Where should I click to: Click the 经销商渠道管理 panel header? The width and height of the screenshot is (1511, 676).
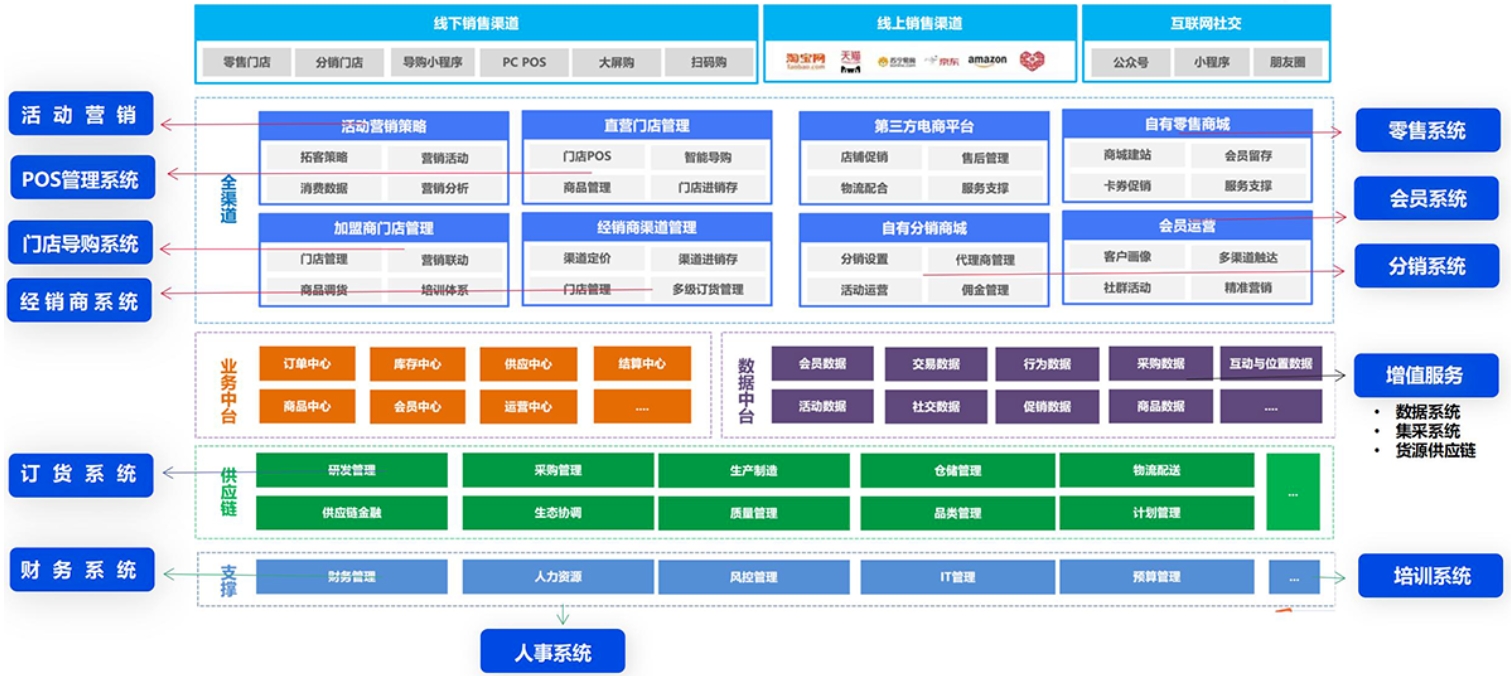coord(647,227)
